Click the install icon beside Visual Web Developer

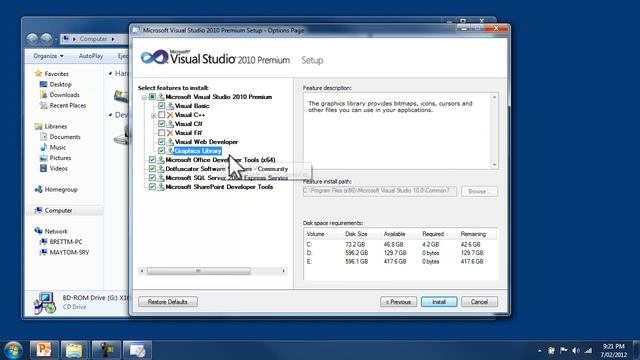[170, 142]
